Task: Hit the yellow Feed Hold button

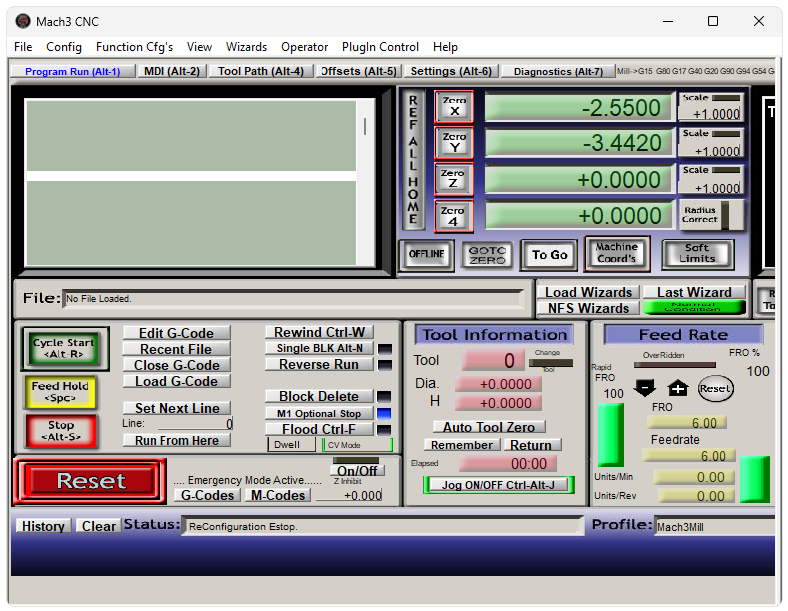Action: point(61,392)
